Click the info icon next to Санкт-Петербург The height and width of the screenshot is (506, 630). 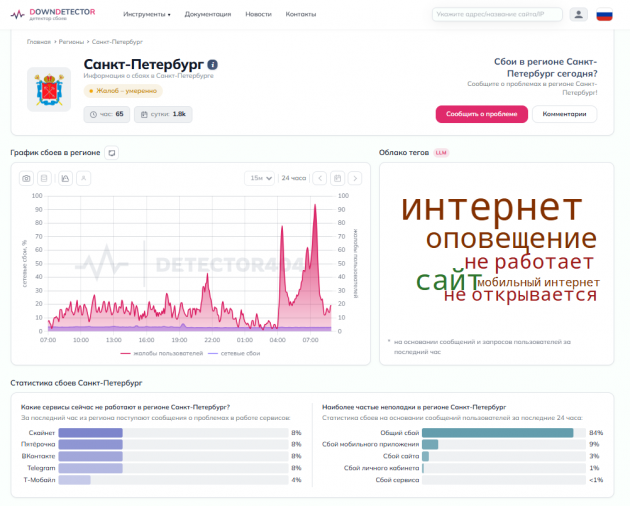click(x=213, y=64)
